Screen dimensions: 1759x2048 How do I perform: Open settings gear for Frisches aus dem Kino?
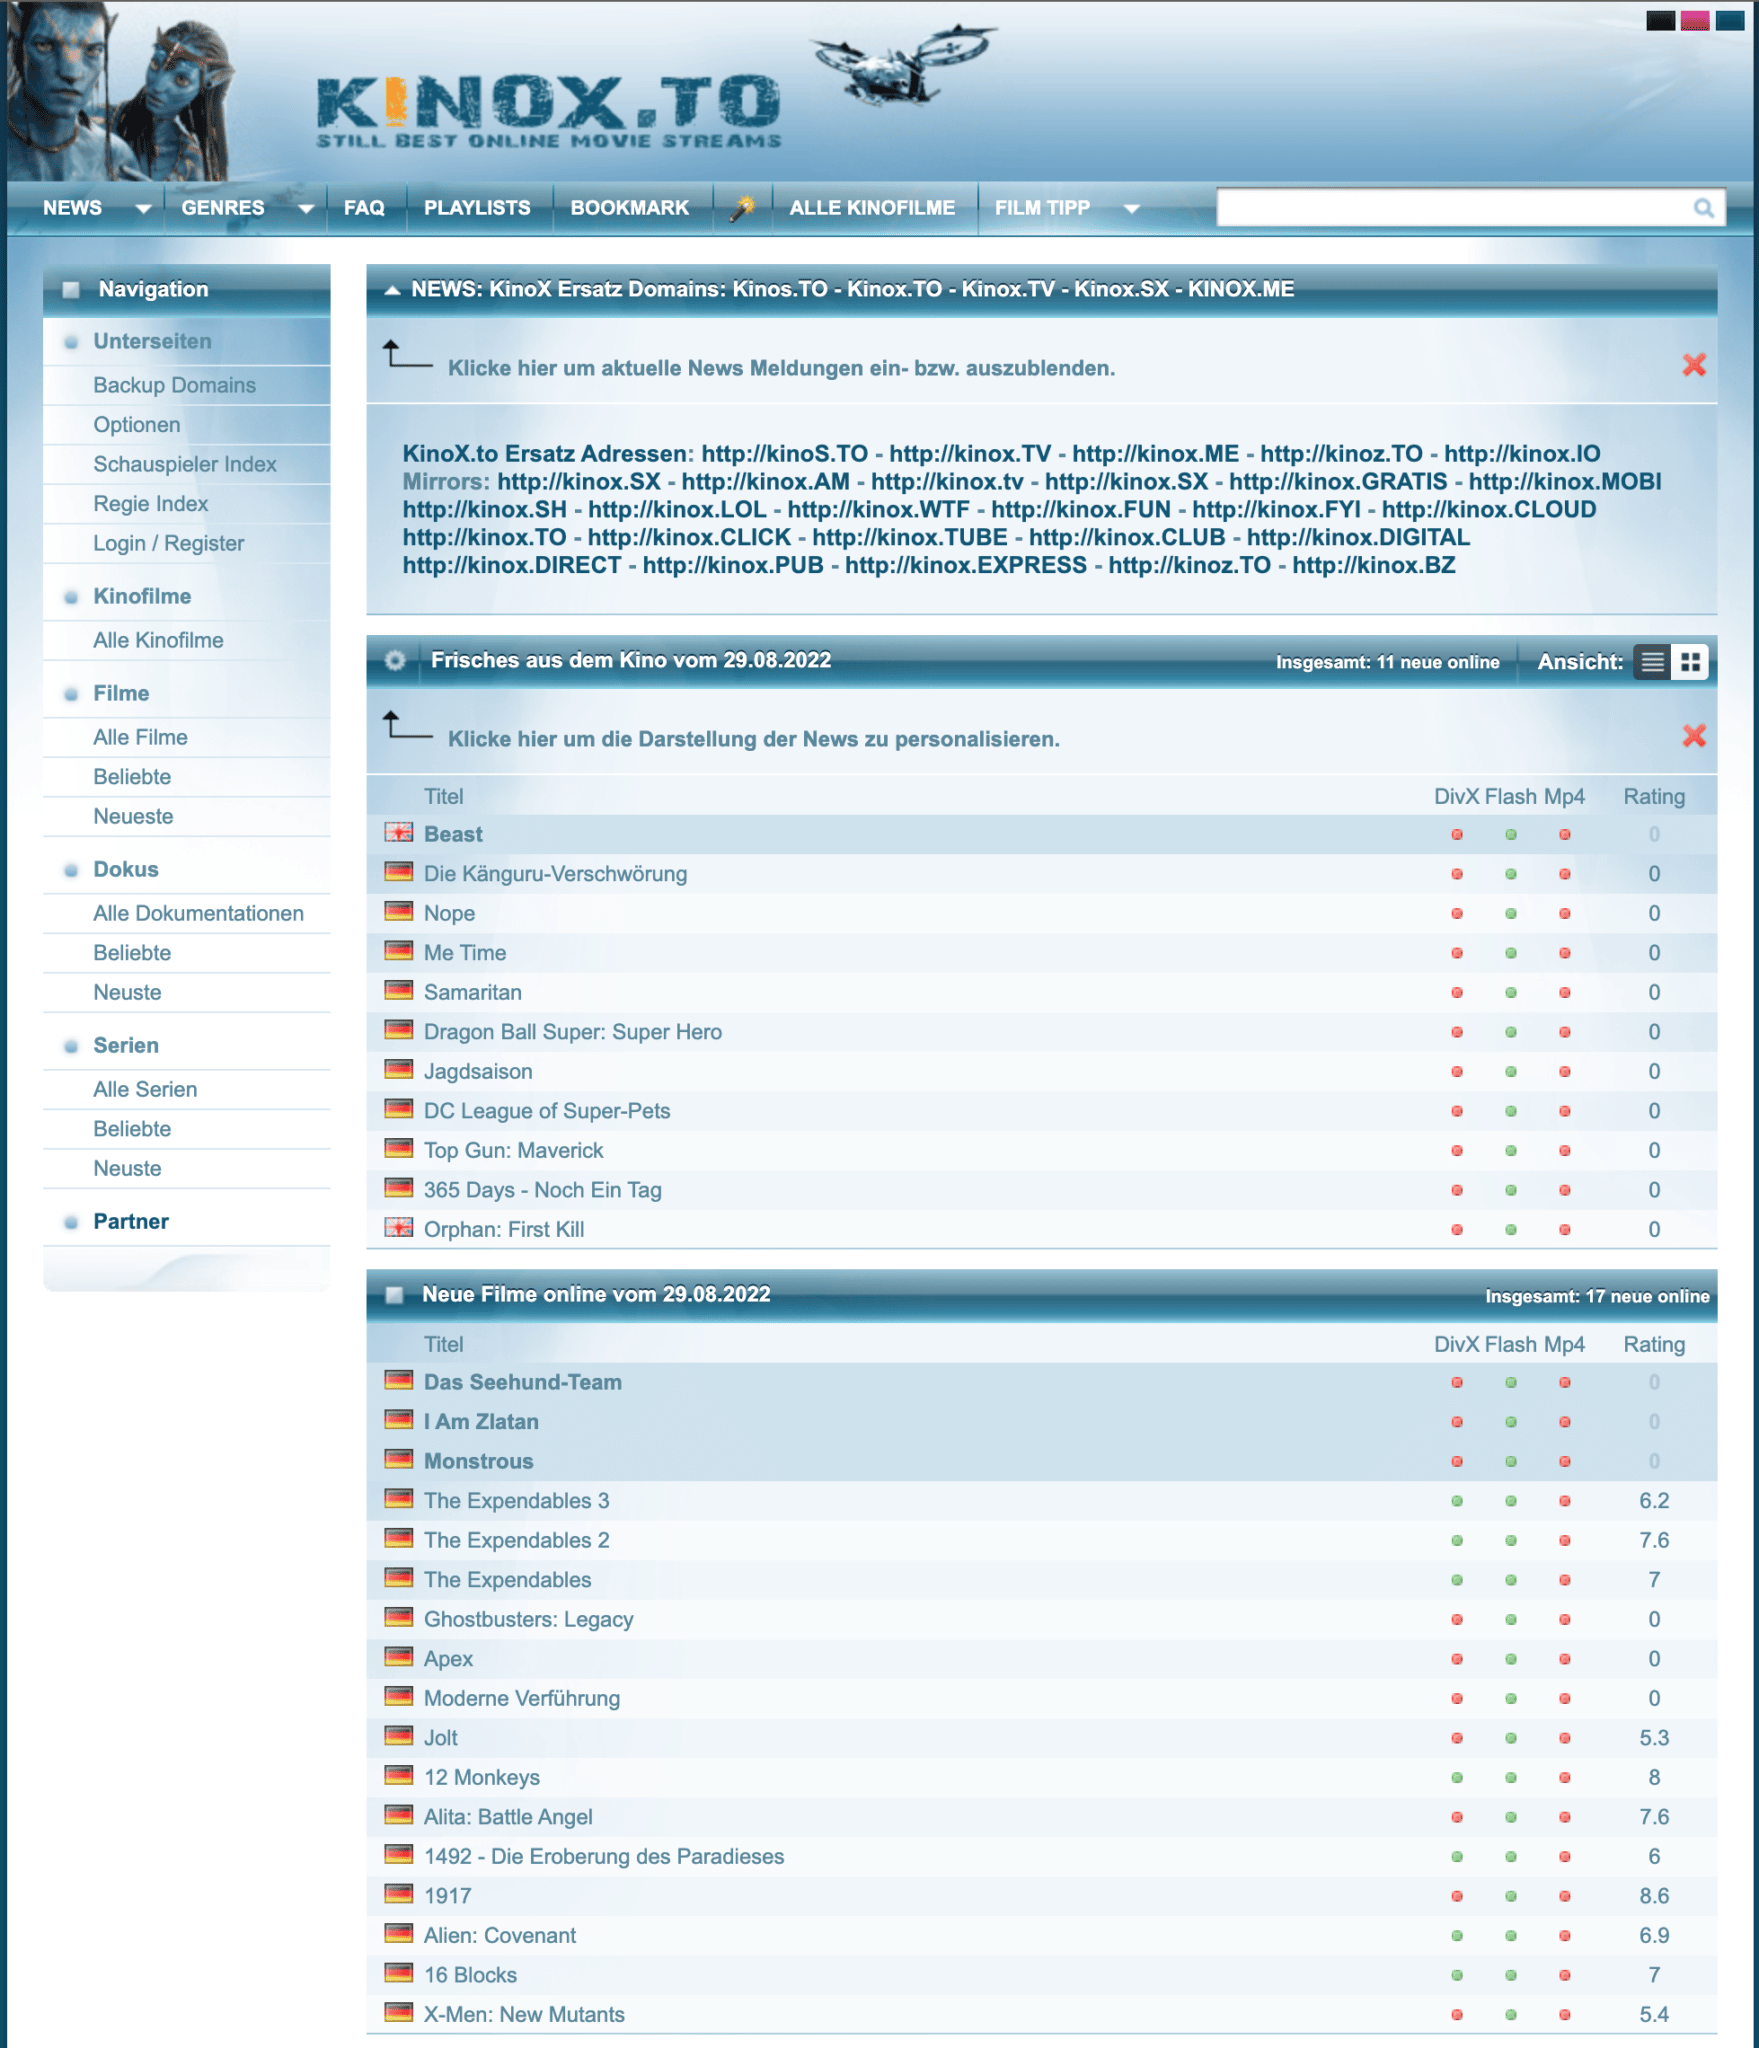tap(395, 661)
